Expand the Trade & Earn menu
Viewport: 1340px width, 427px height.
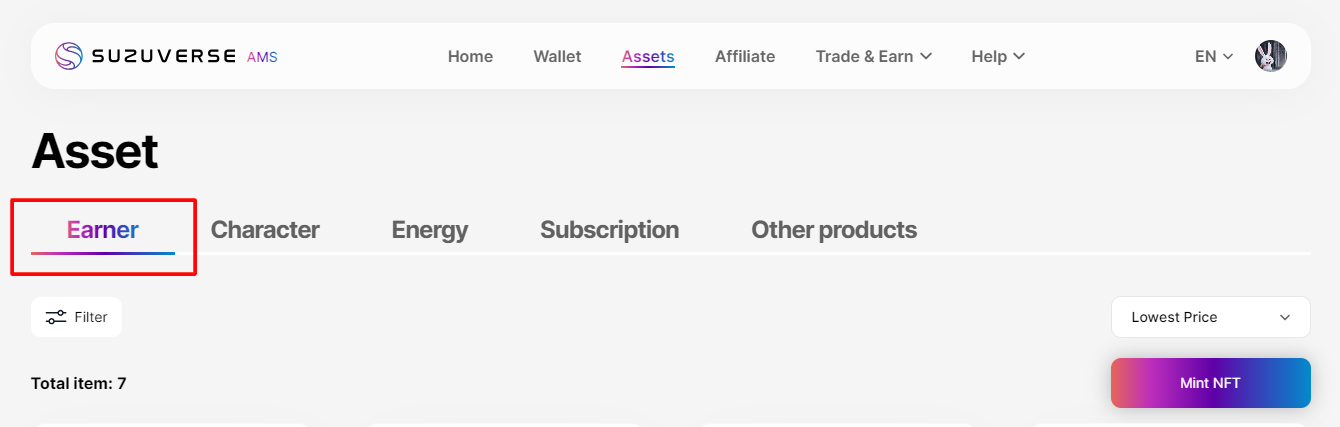click(x=873, y=56)
